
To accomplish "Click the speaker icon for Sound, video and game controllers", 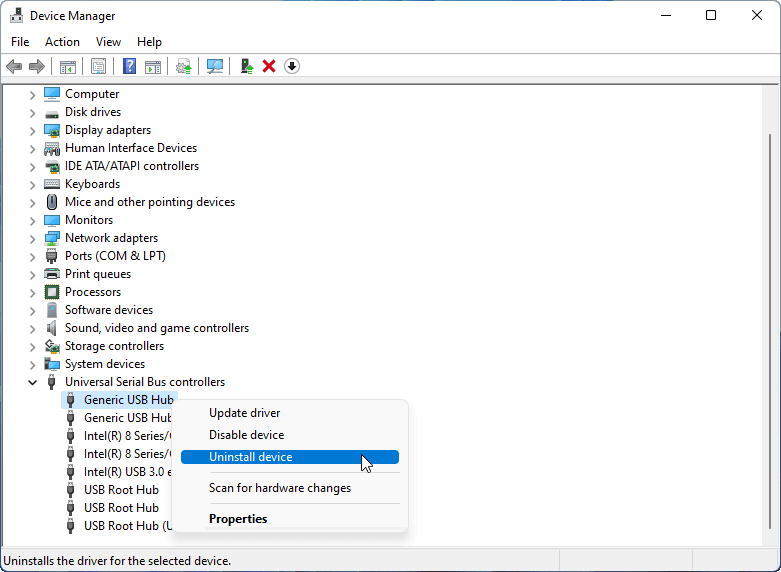I will pyautogui.click(x=52, y=328).
